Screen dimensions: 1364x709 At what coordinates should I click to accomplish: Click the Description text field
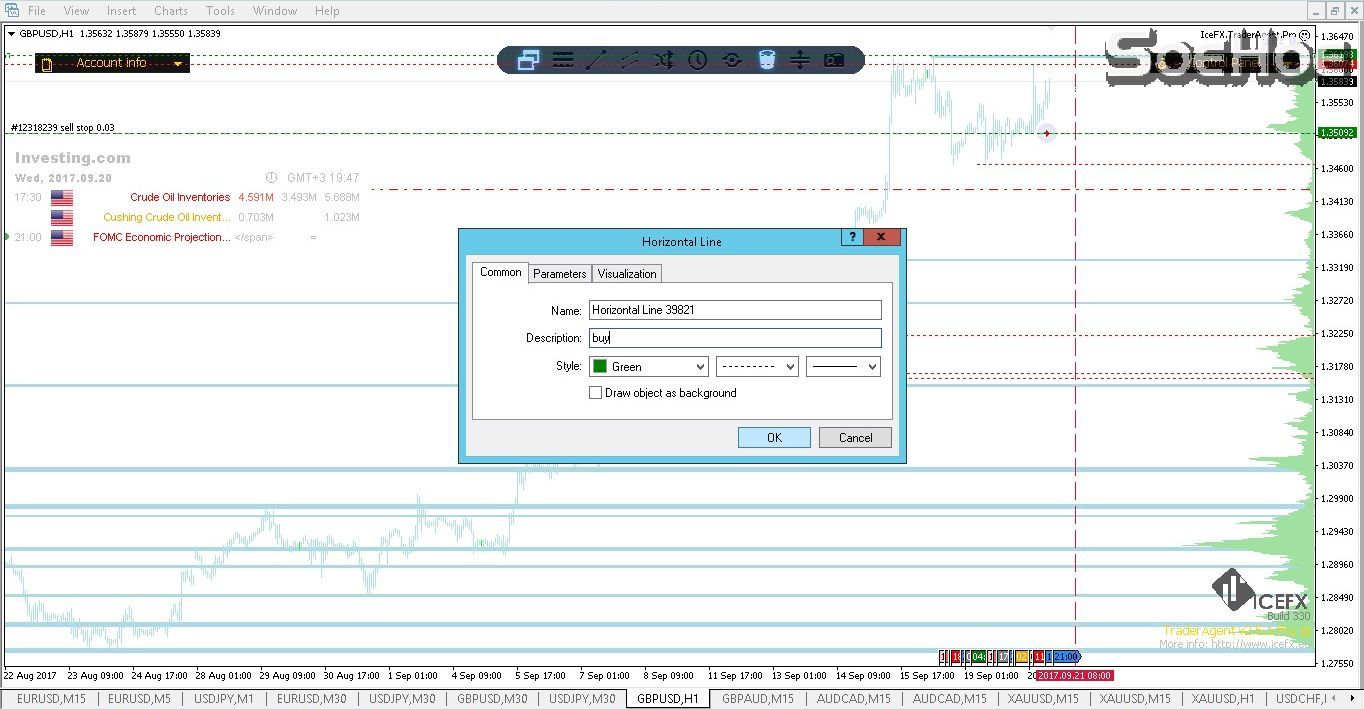[735, 338]
